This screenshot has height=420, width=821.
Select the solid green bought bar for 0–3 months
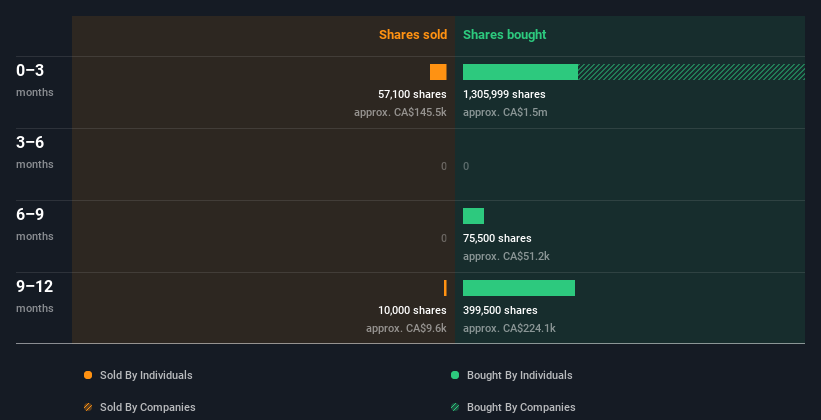coord(520,72)
